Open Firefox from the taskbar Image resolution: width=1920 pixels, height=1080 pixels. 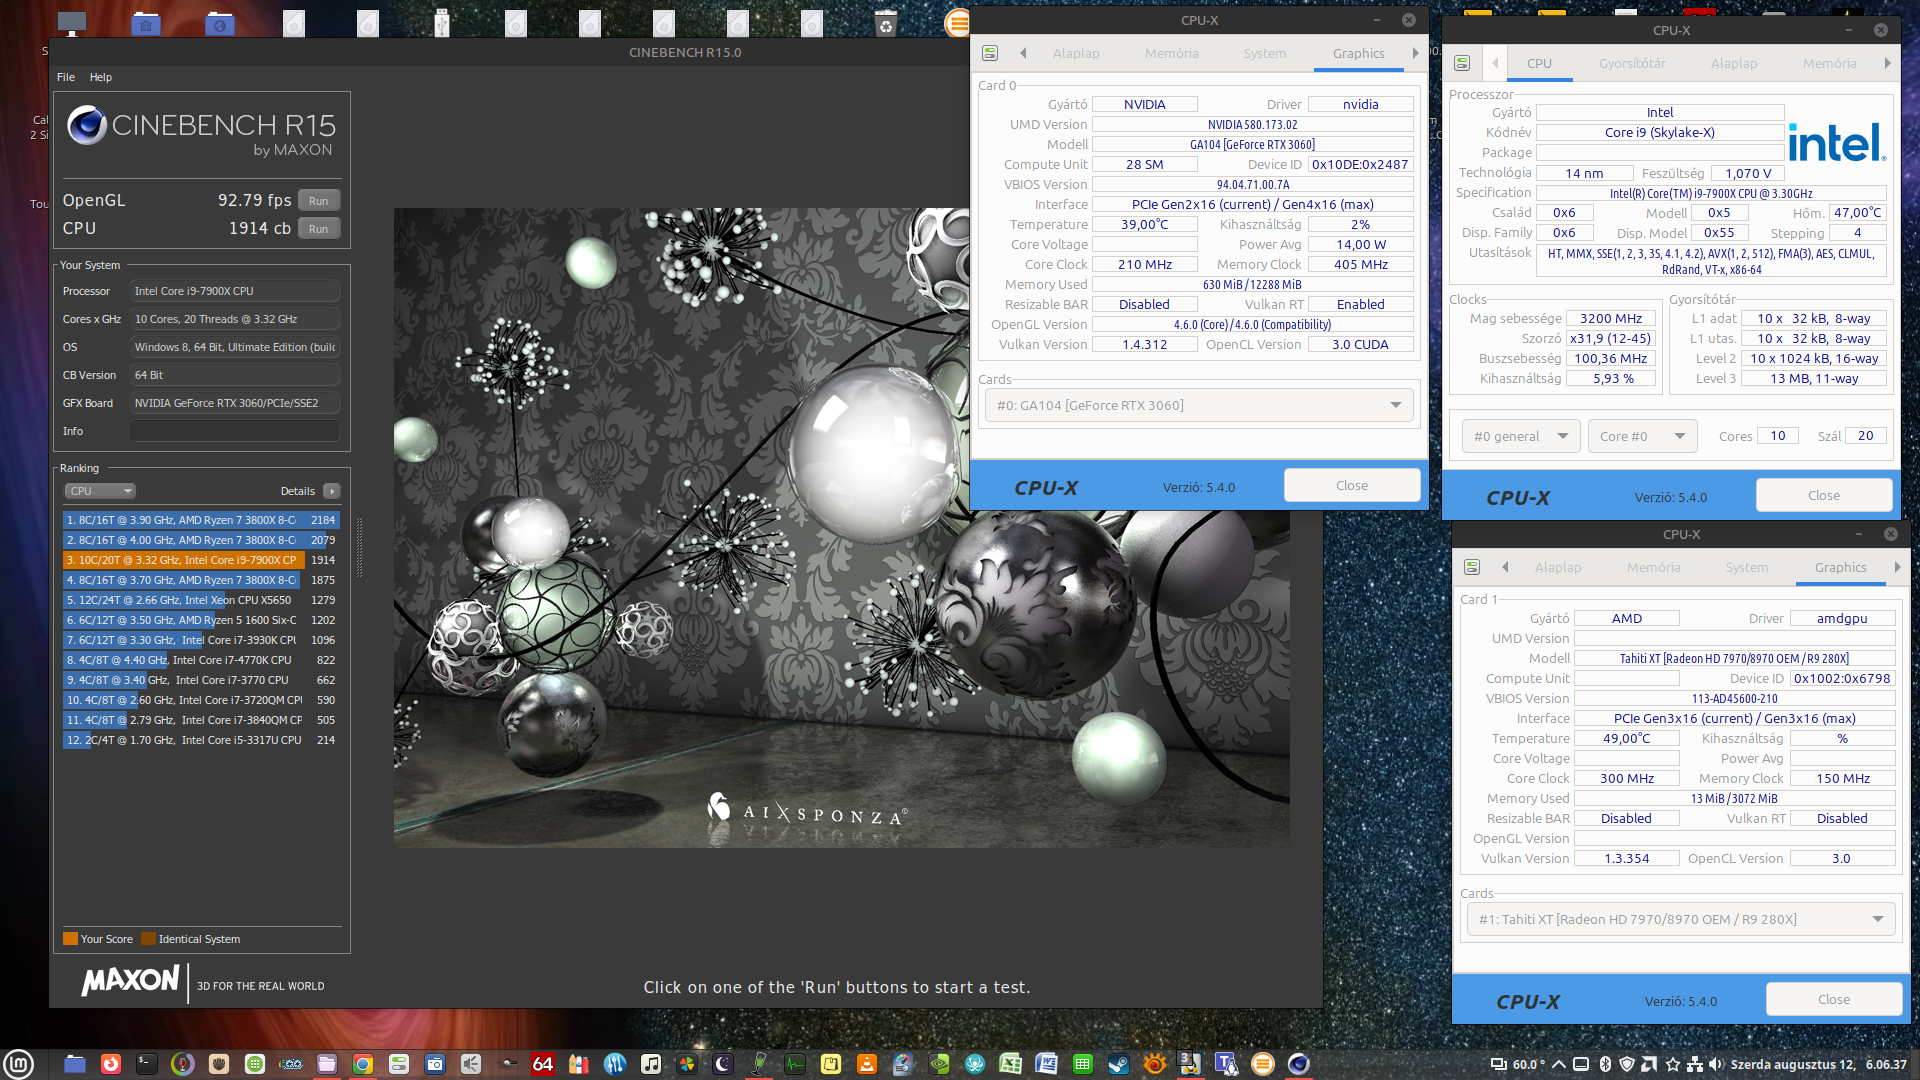[x=111, y=1064]
